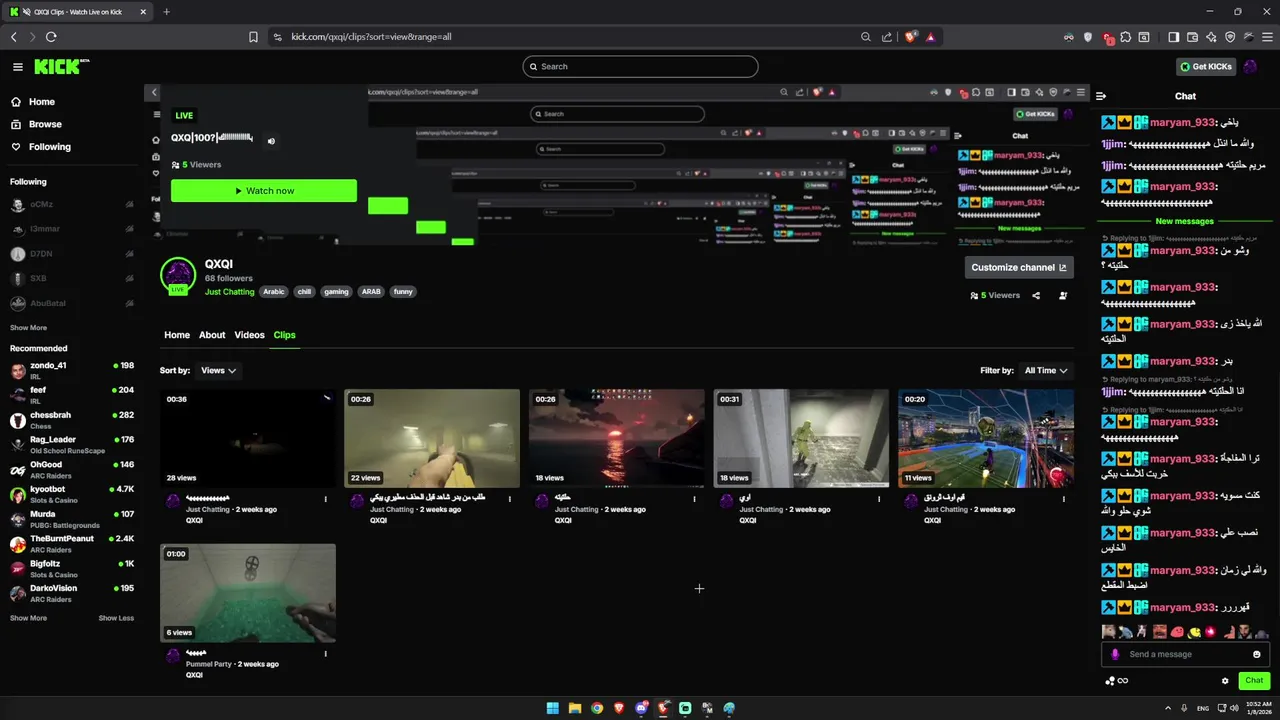Open the emoji picker in chat
This screenshot has width=1280, height=720.
pyautogui.click(x=1257, y=654)
